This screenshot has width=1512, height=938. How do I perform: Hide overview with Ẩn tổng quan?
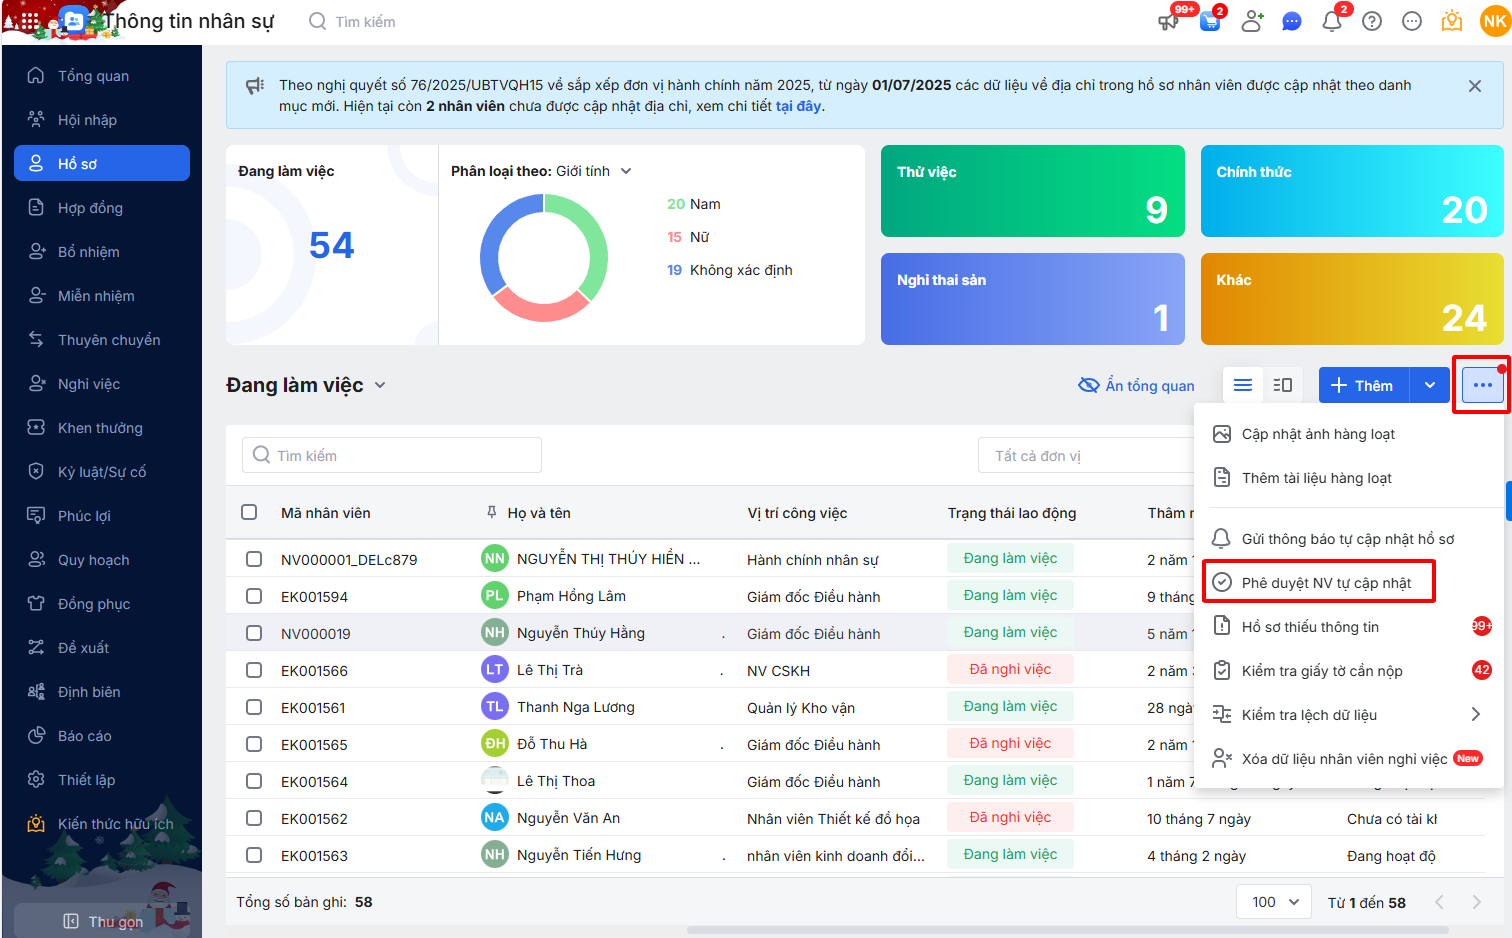pyautogui.click(x=1136, y=385)
